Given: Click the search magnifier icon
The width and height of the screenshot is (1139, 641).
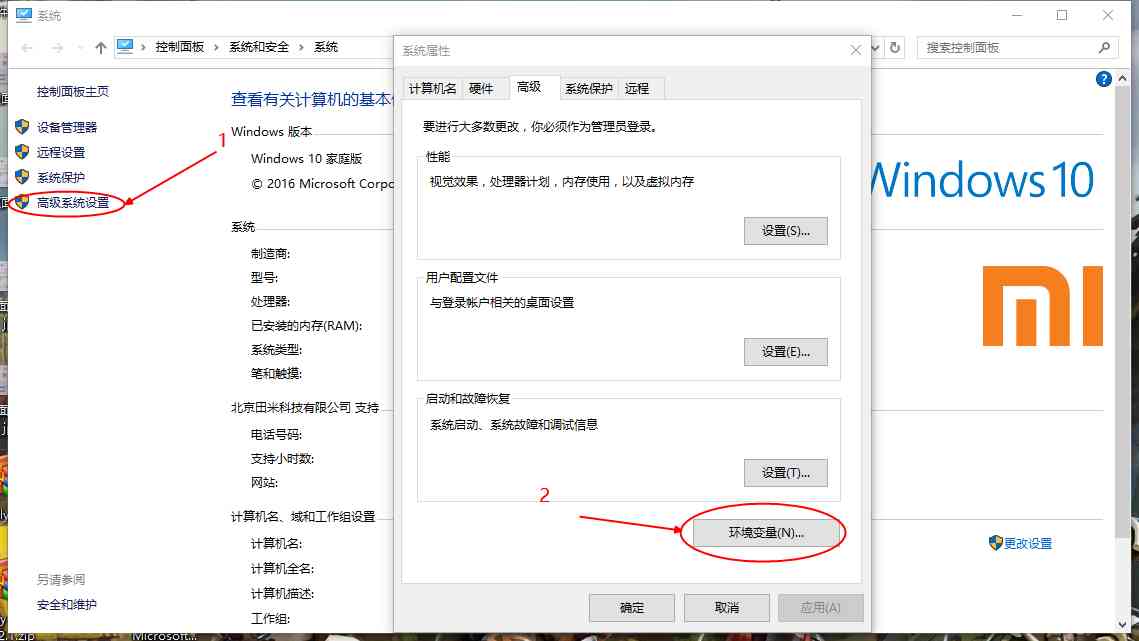Looking at the screenshot, I should tap(1104, 47).
